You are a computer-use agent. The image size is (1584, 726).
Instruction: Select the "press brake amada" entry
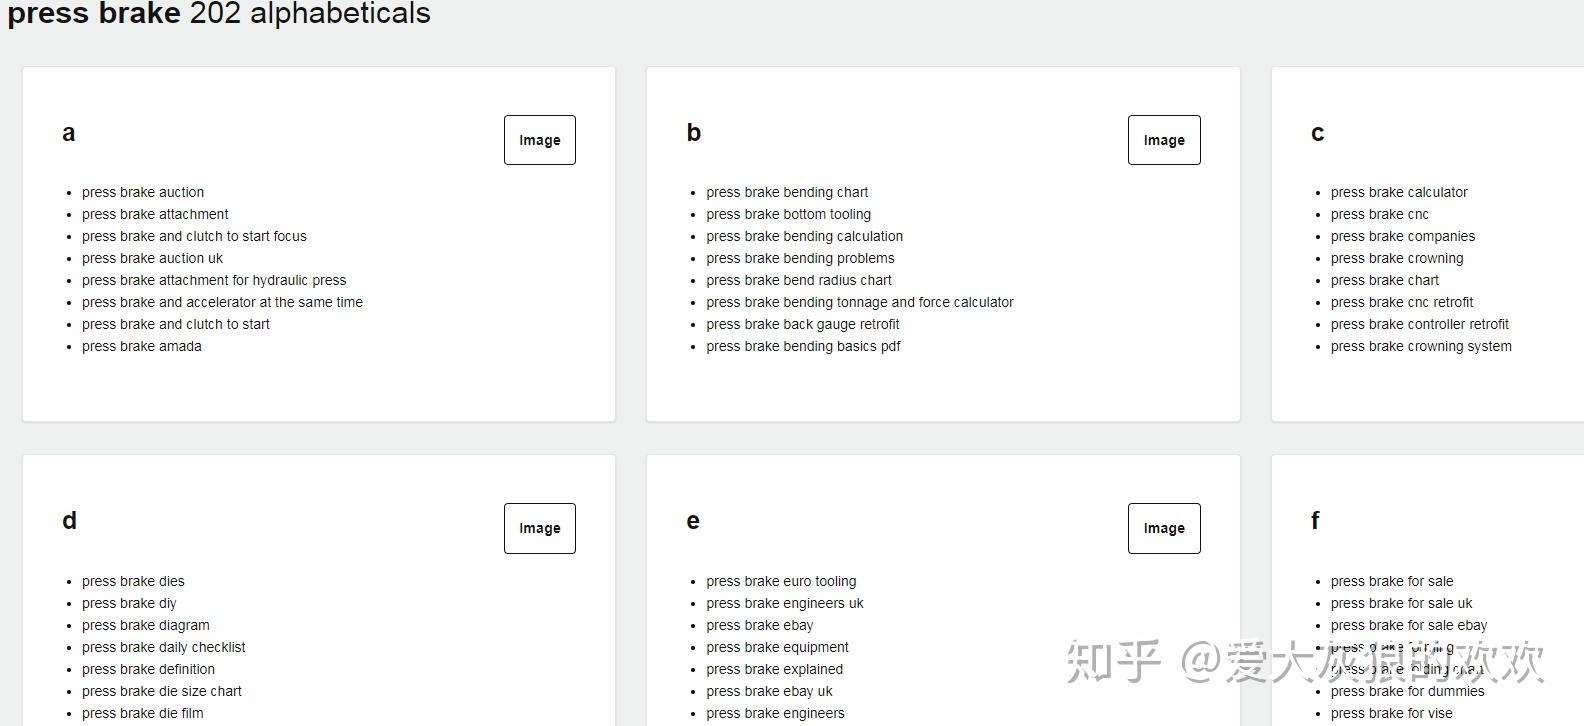pos(142,346)
